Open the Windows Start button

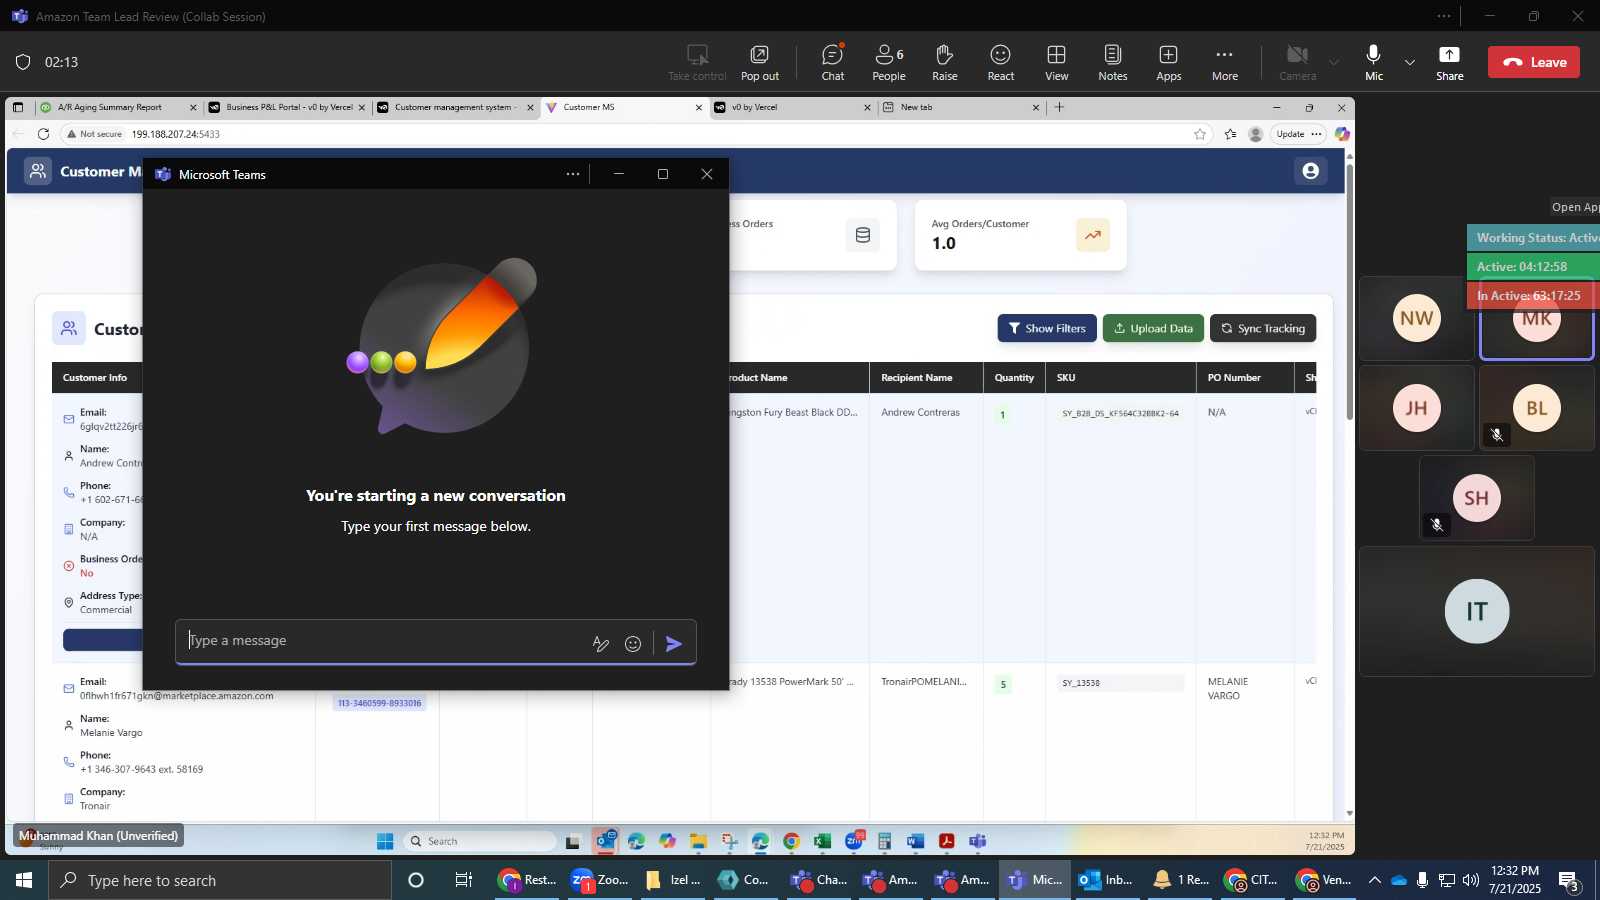24,880
